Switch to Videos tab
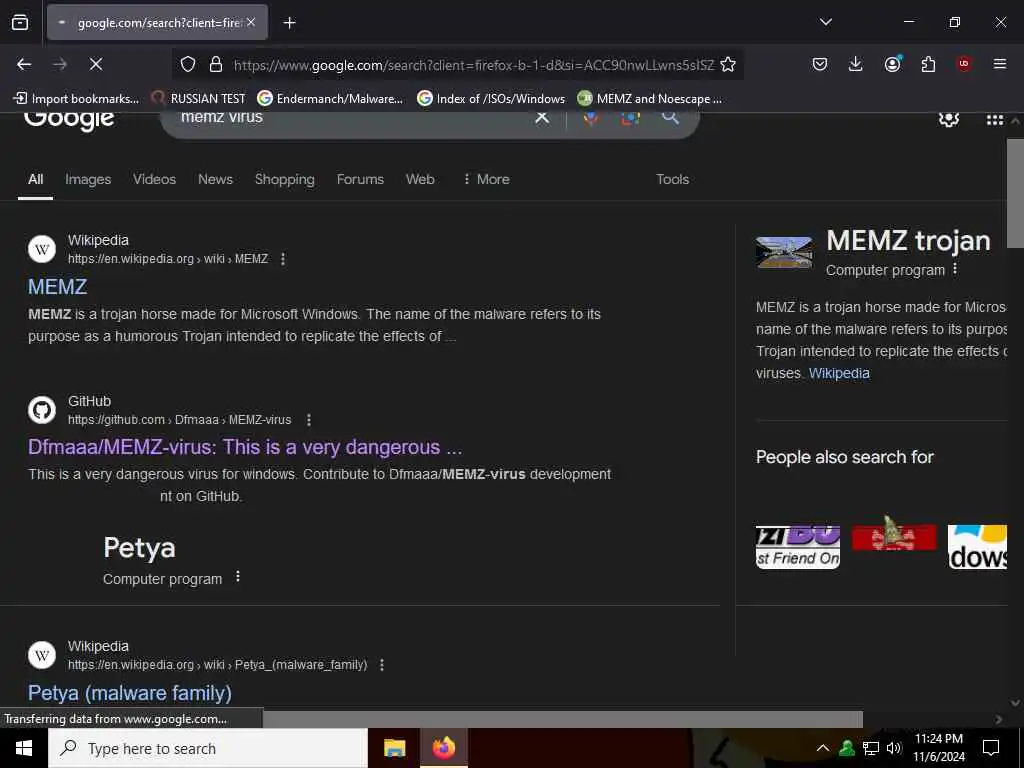Screen dimensions: 1024x768 [x=154, y=179]
